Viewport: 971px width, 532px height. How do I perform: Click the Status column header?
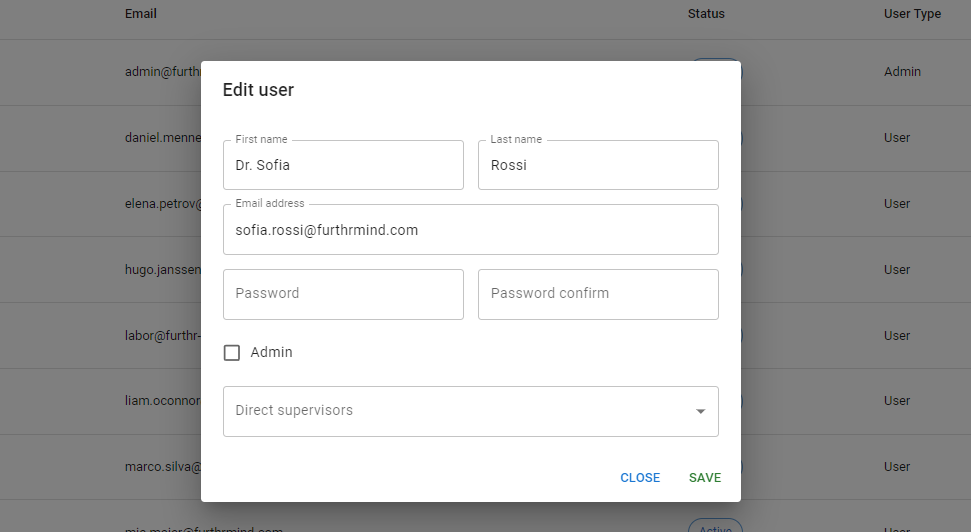tap(706, 14)
